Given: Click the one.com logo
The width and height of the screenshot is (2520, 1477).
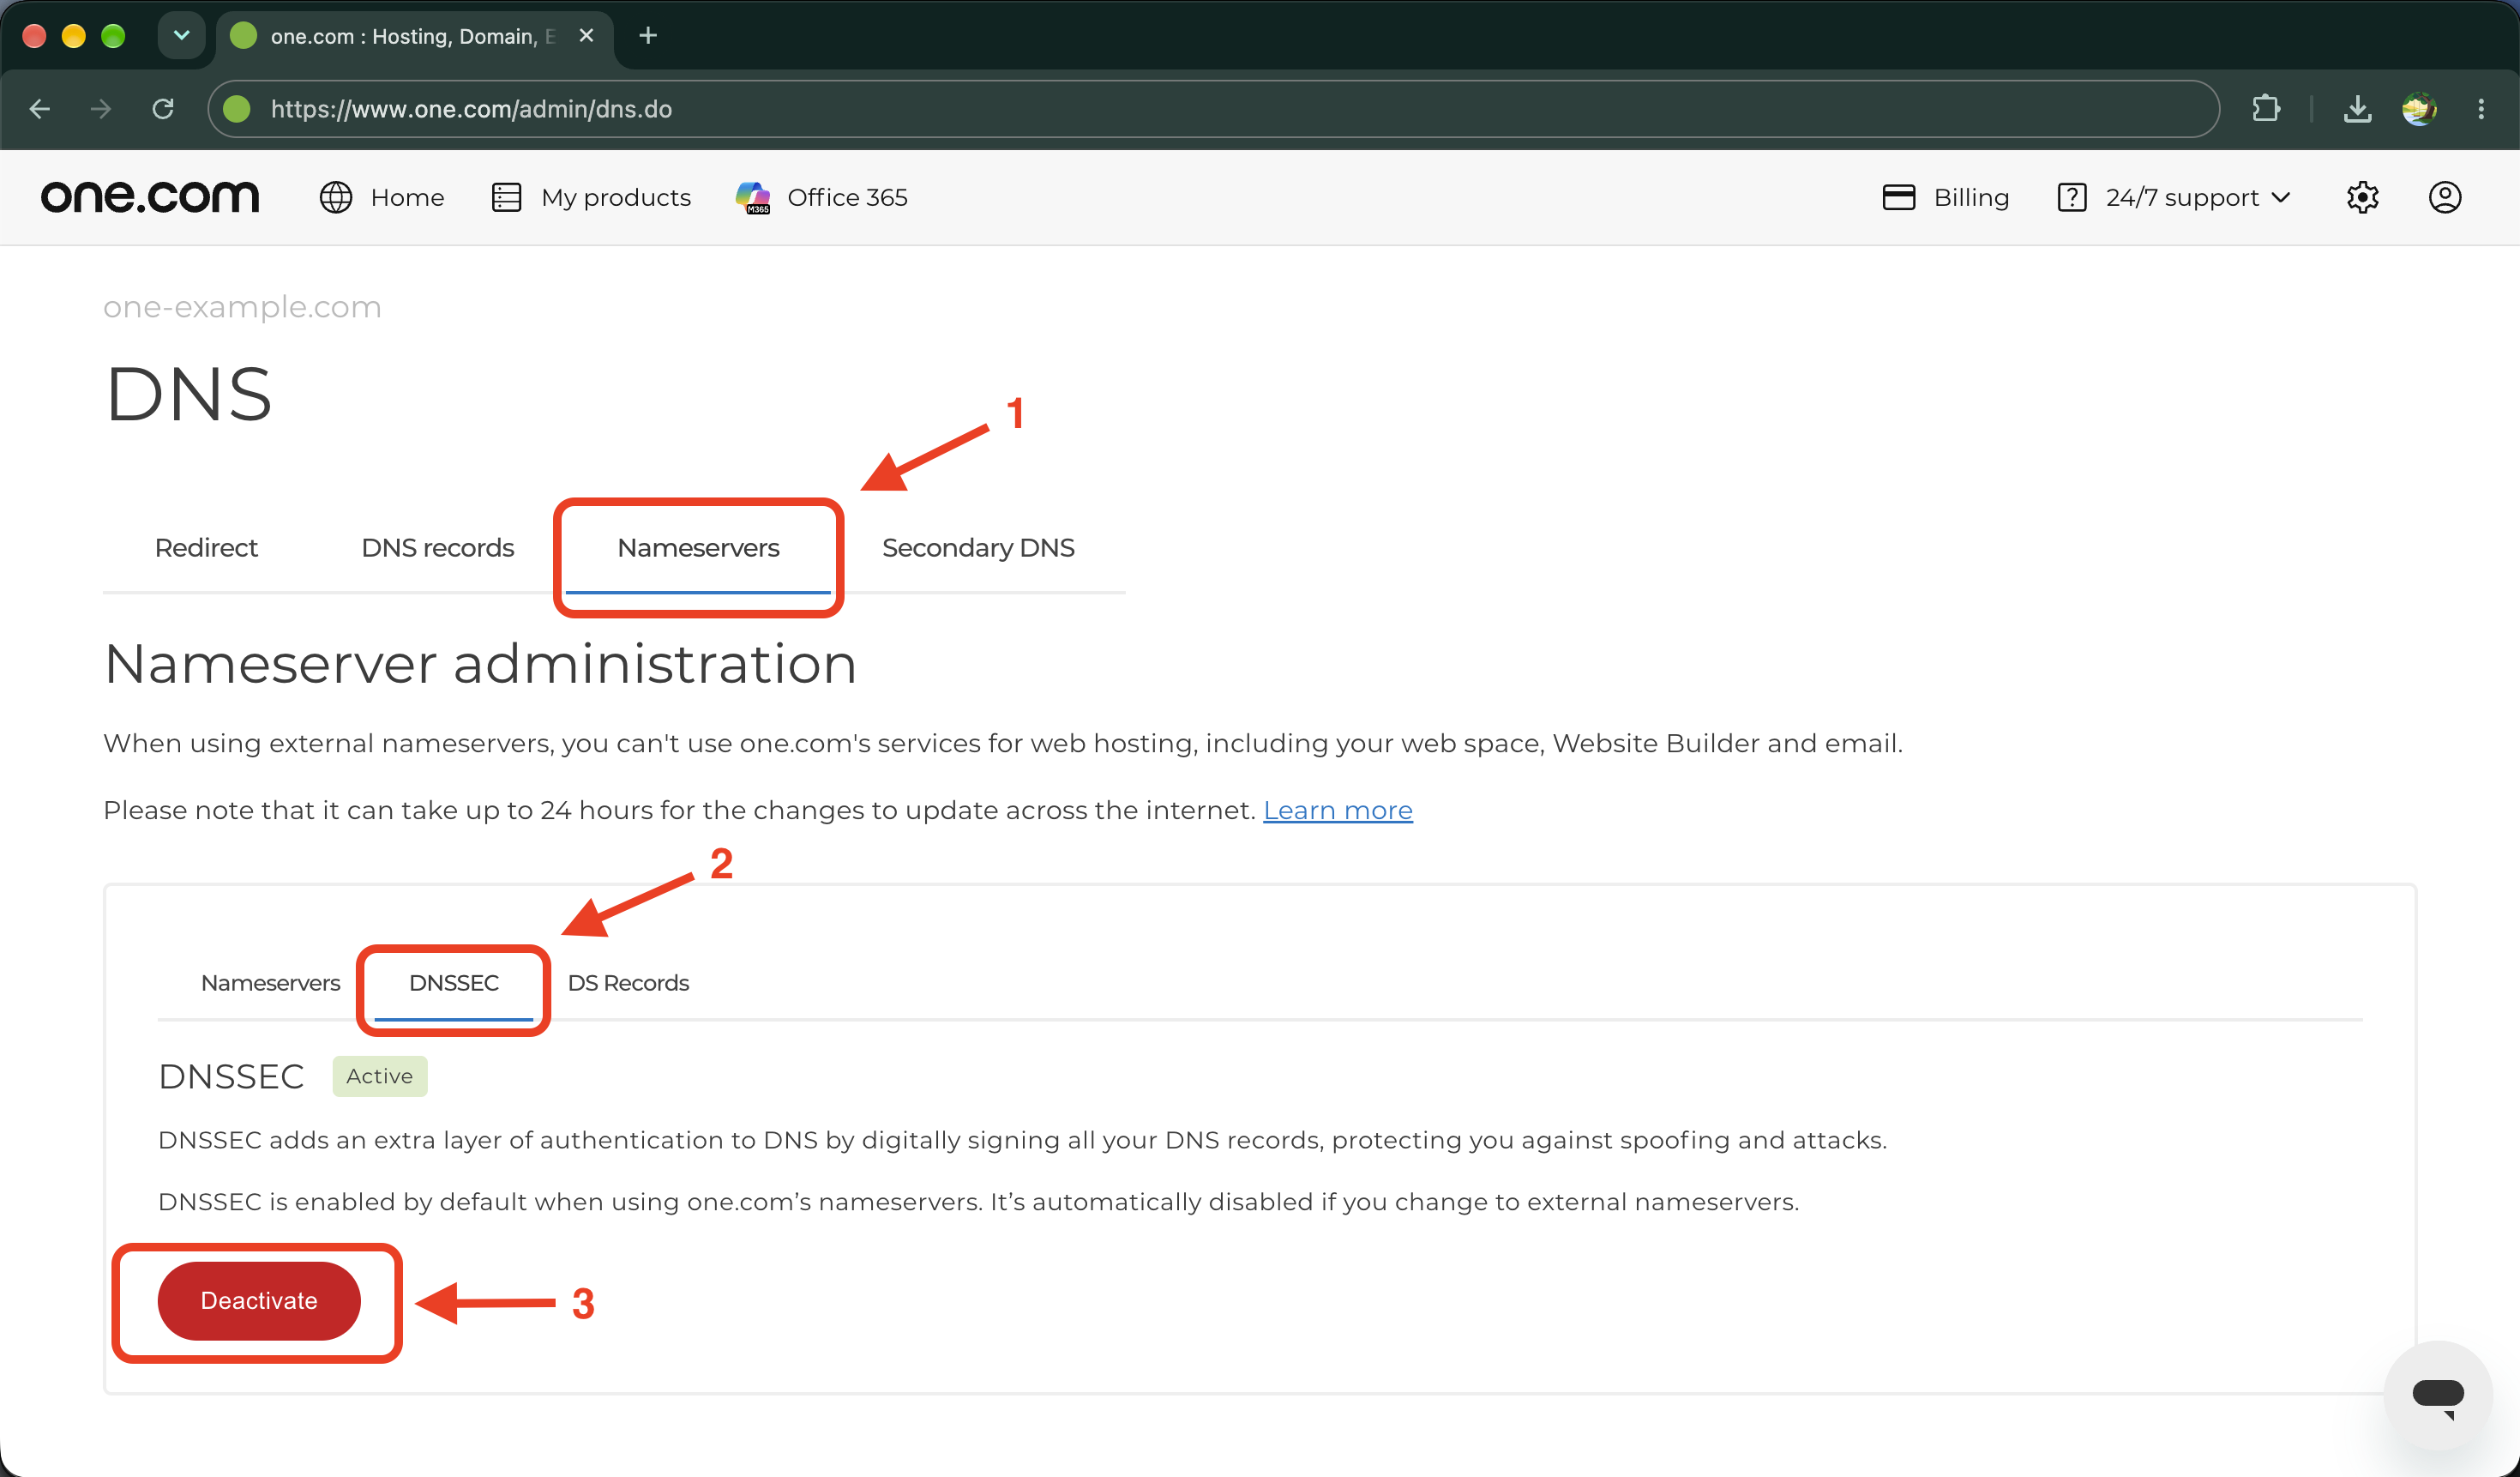Looking at the screenshot, I should click(150, 197).
